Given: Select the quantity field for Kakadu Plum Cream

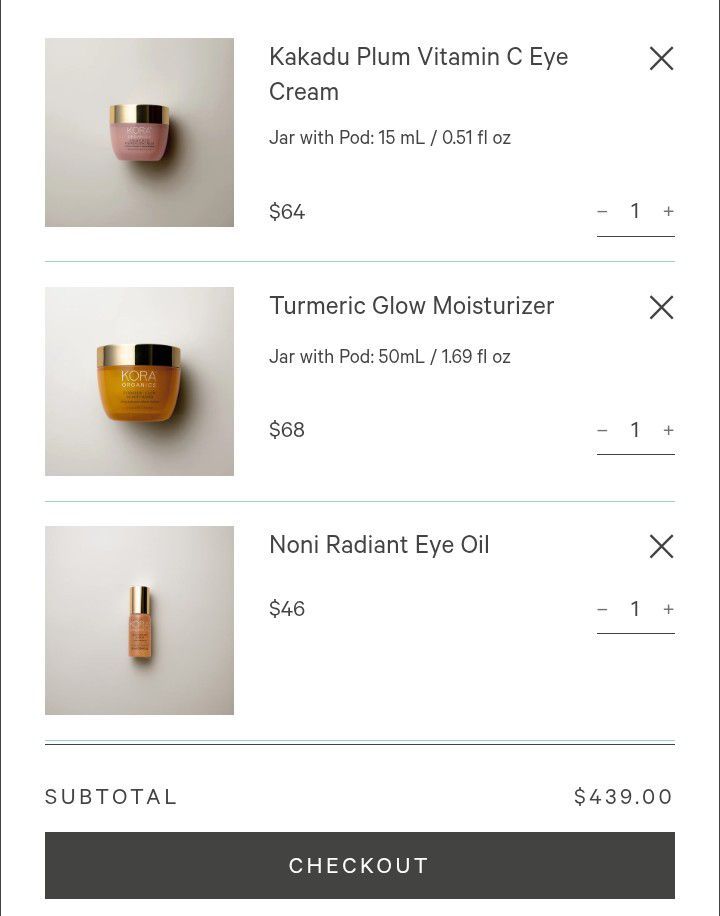Looking at the screenshot, I should click(635, 211).
